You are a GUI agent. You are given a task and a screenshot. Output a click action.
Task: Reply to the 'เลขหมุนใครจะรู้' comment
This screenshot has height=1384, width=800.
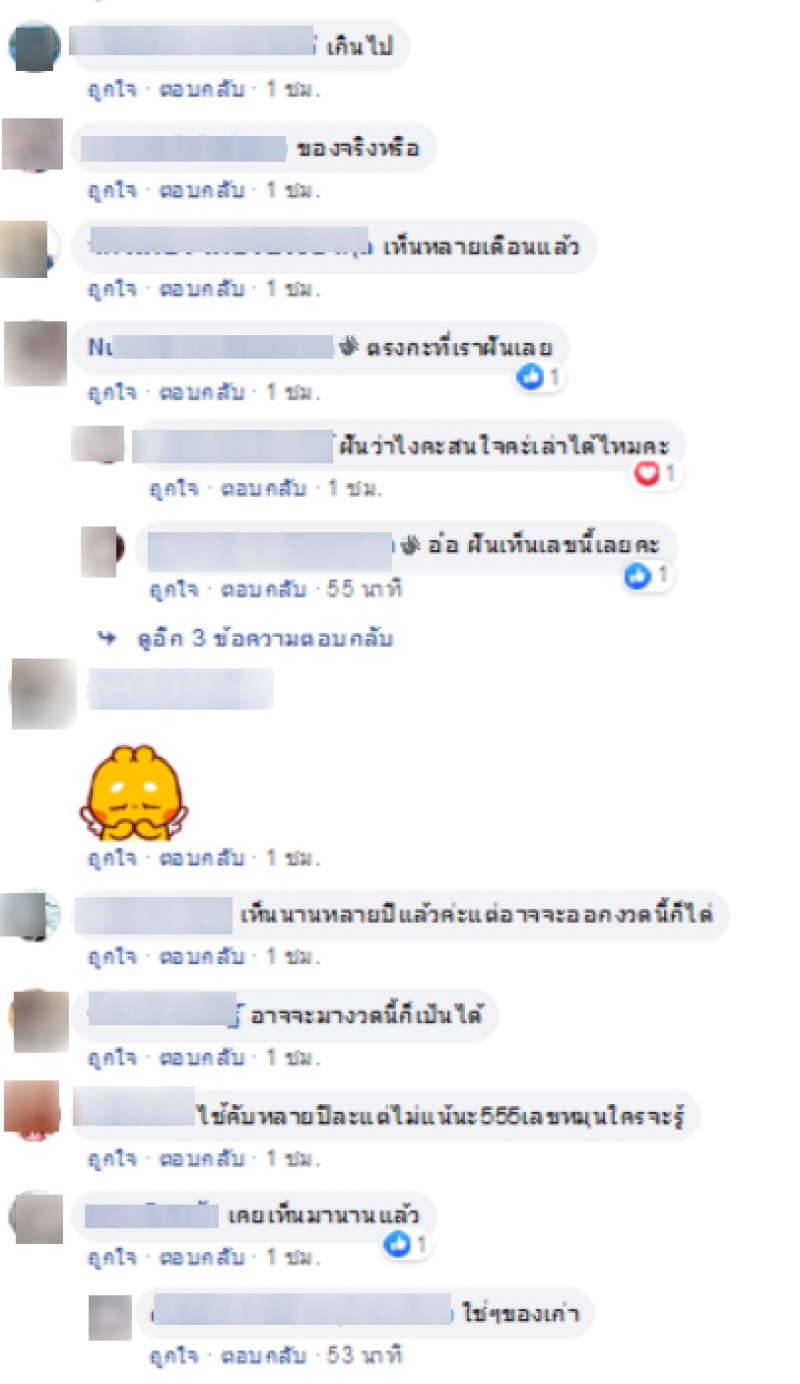pyautogui.click(x=203, y=1158)
